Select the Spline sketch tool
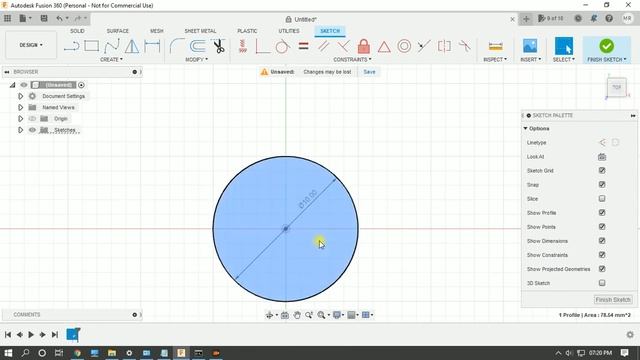 click(x=111, y=46)
